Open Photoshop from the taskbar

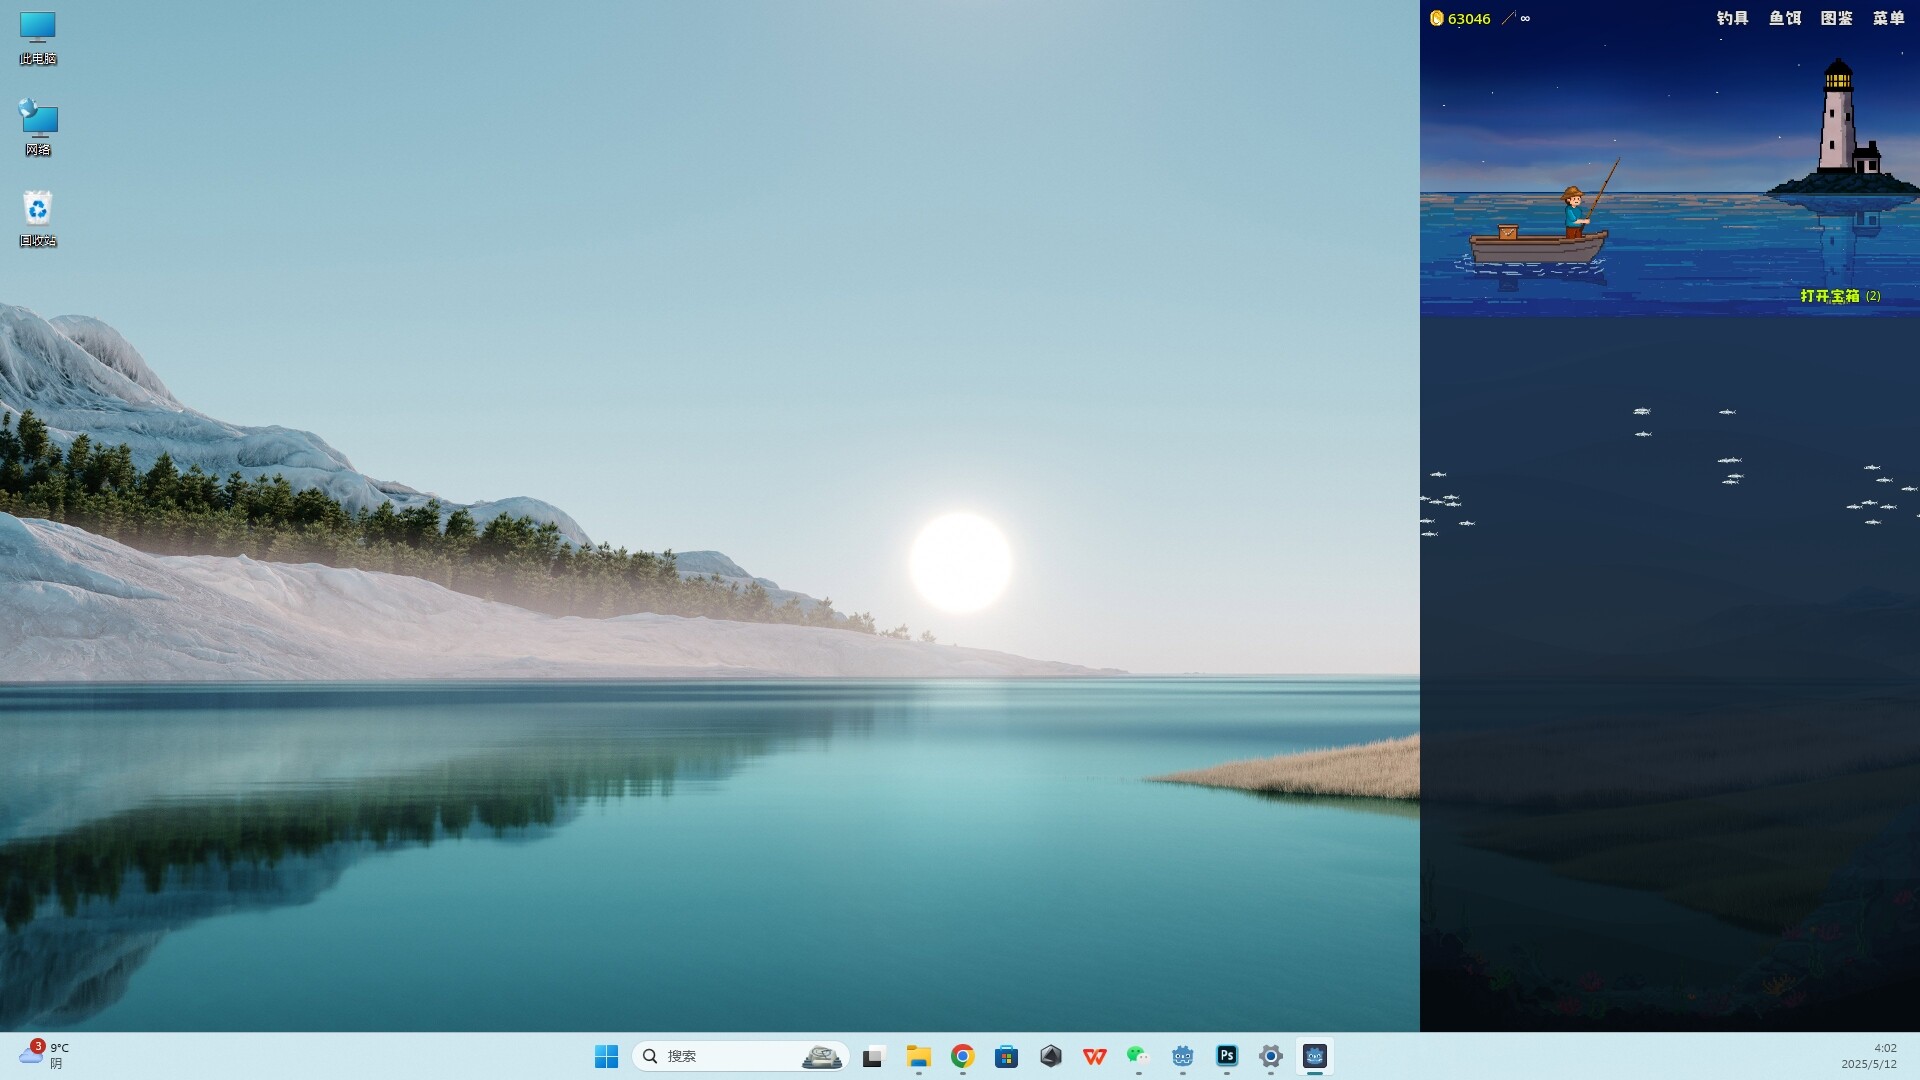point(1227,1056)
